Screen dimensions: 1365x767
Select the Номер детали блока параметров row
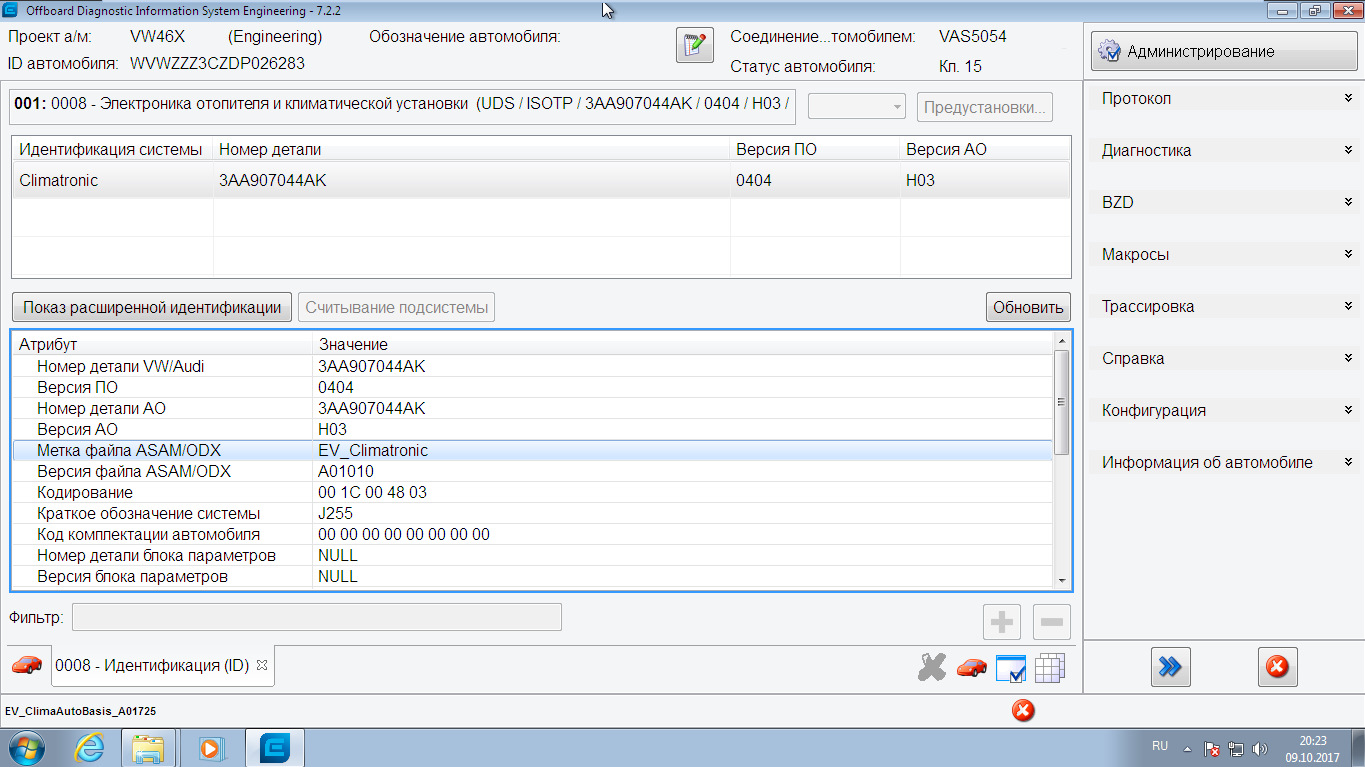click(533, 555)
